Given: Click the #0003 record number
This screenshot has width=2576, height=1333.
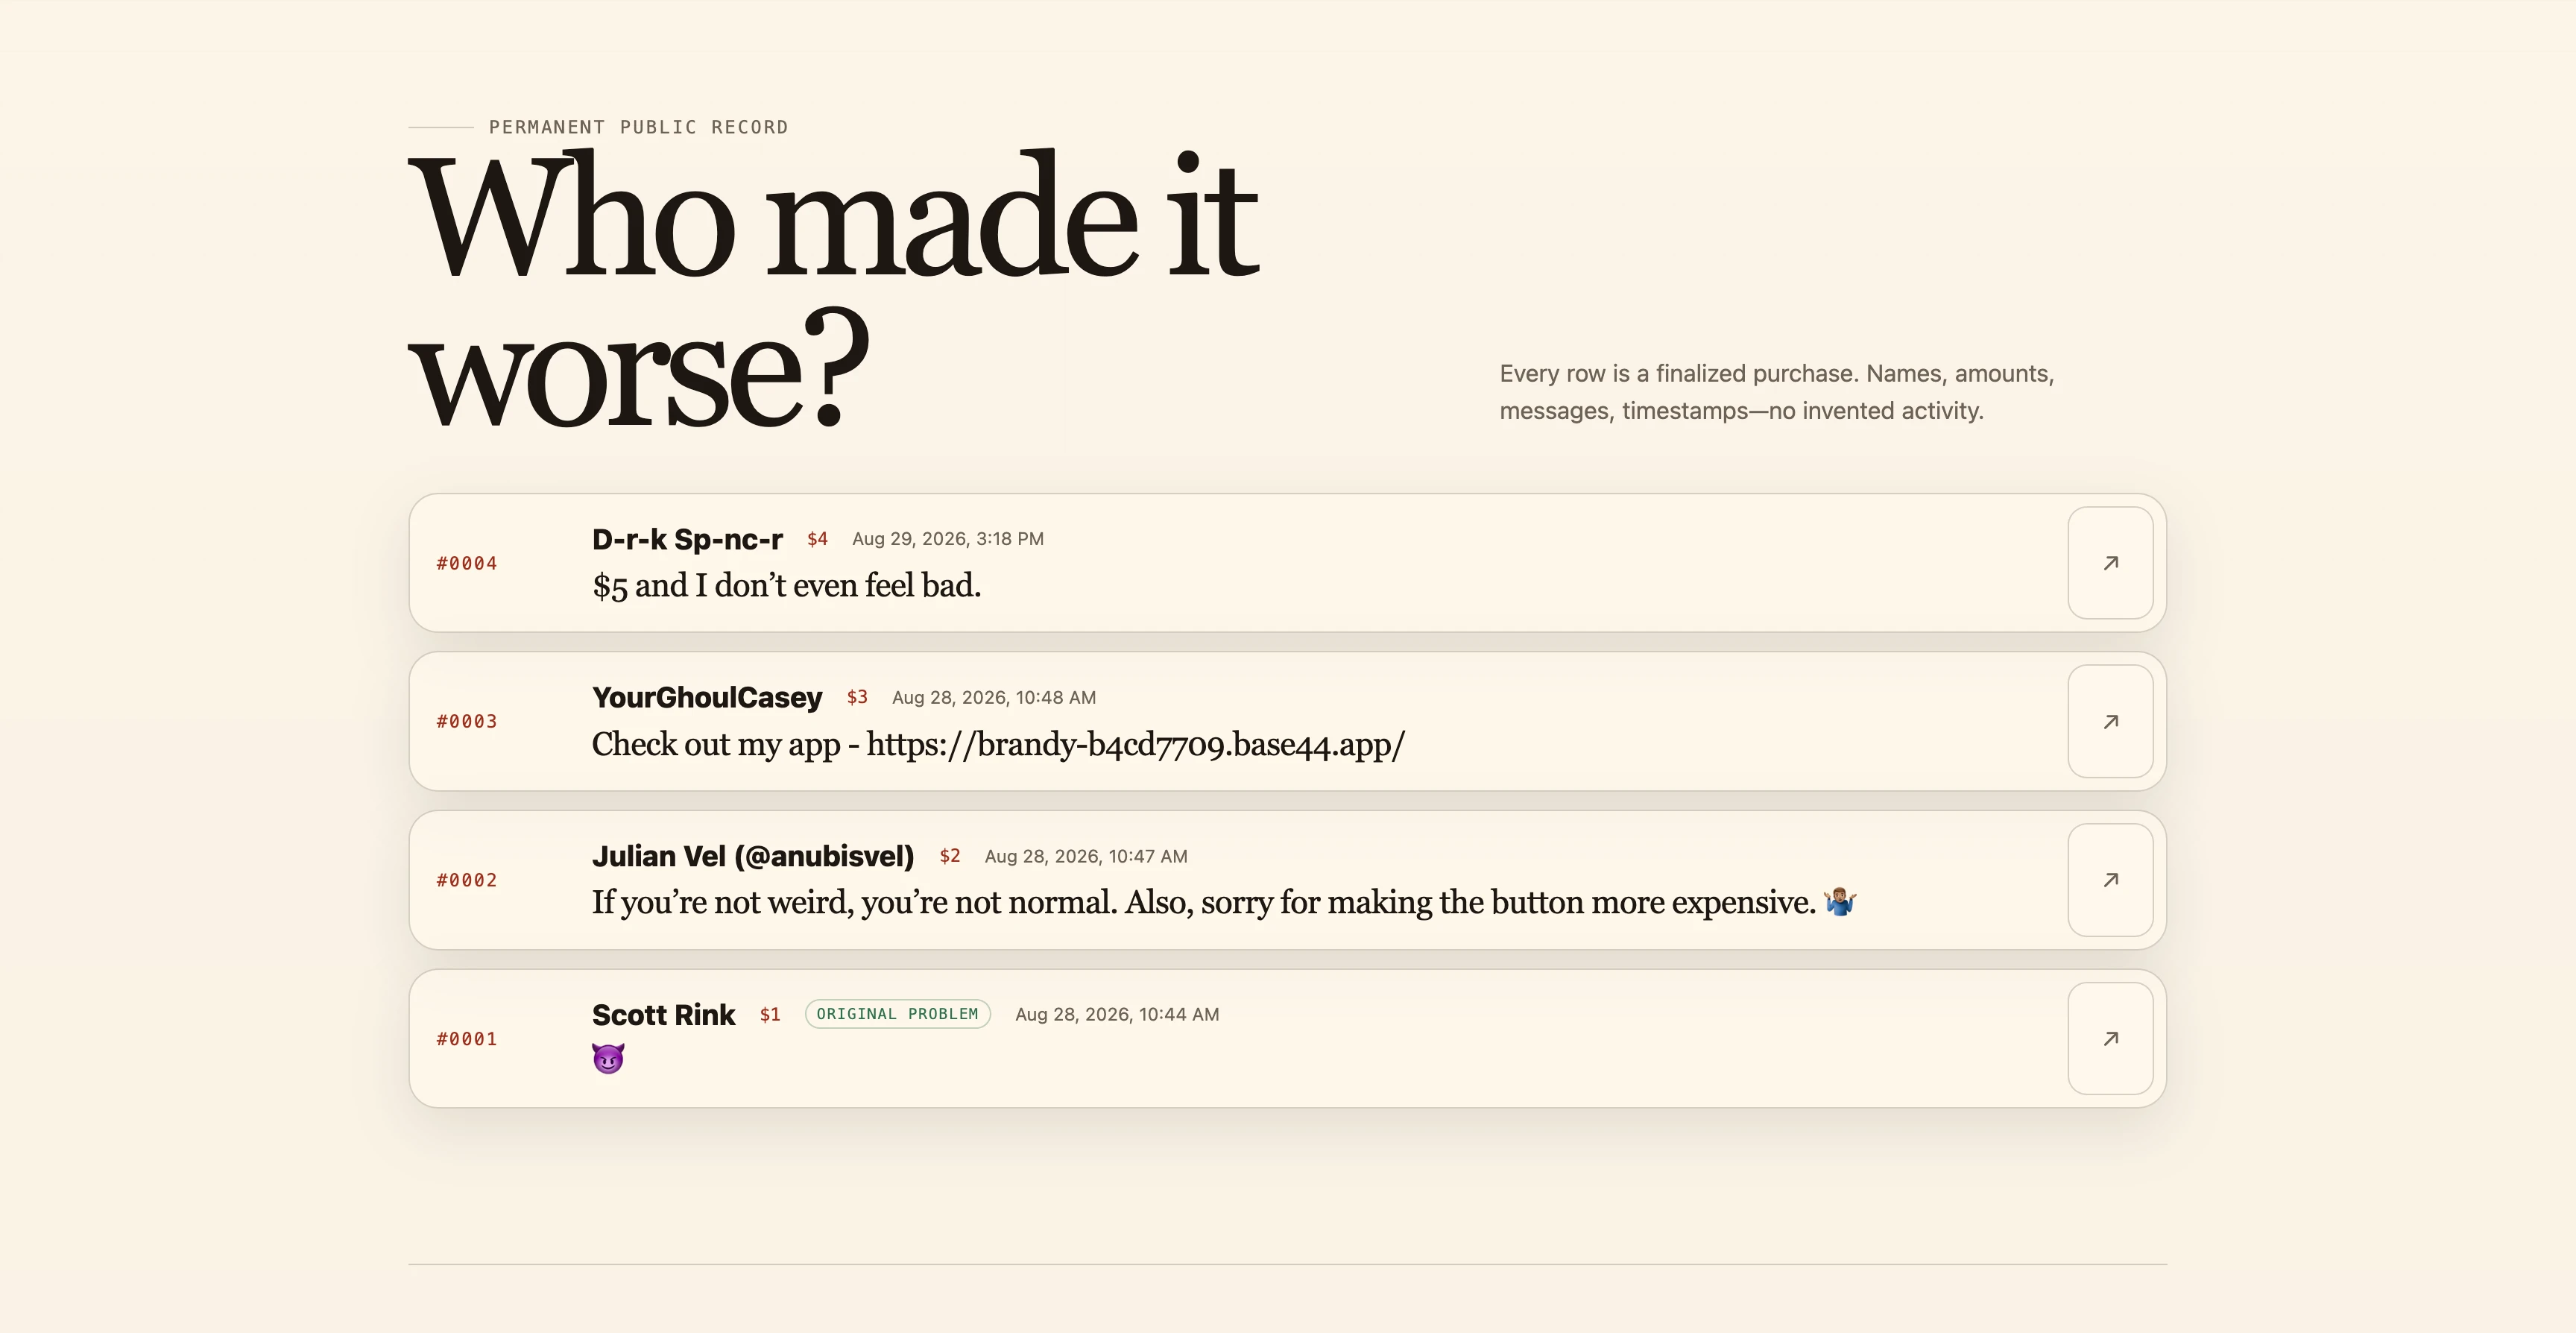Looking at the screenshot, I should [467, 721].
